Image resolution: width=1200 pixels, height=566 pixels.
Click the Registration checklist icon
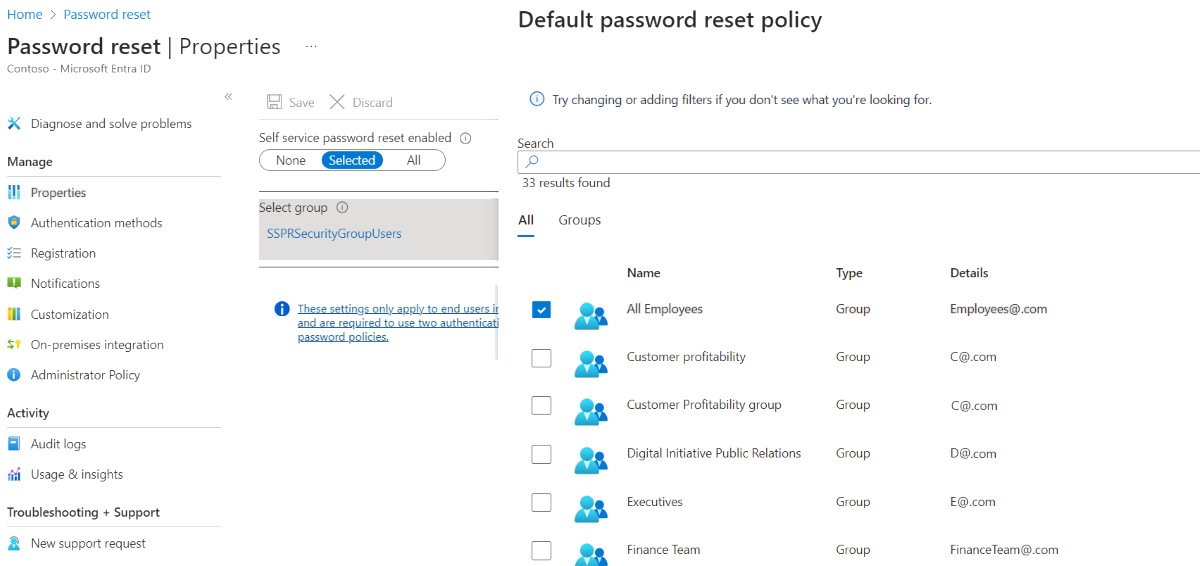tap(14, 254)
